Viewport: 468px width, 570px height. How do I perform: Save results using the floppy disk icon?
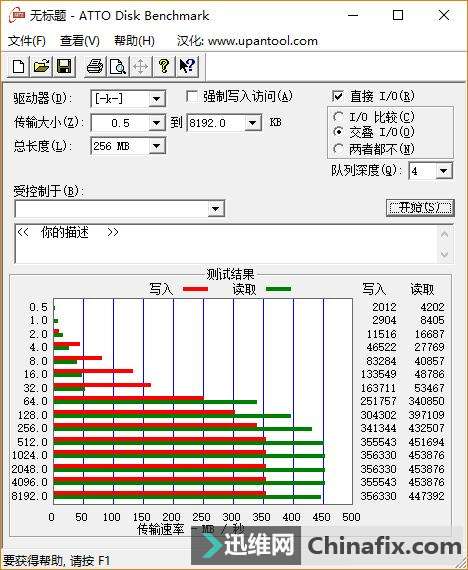(64, 67)
